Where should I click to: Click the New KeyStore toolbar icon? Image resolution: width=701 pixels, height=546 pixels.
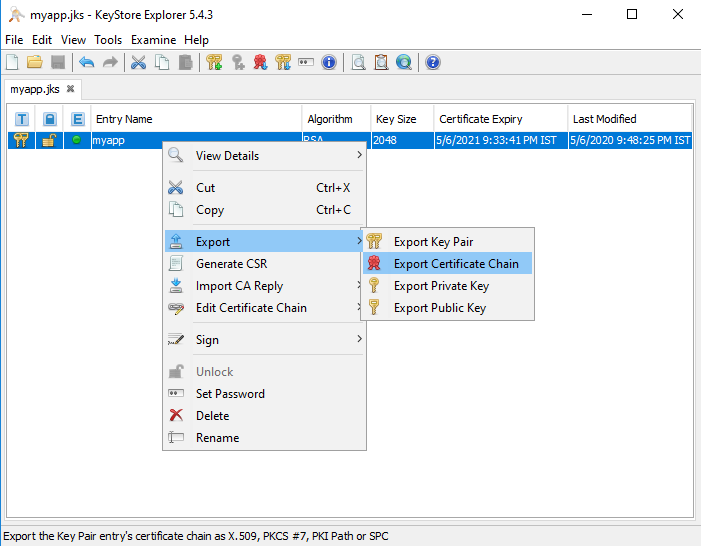click(13, 62)
